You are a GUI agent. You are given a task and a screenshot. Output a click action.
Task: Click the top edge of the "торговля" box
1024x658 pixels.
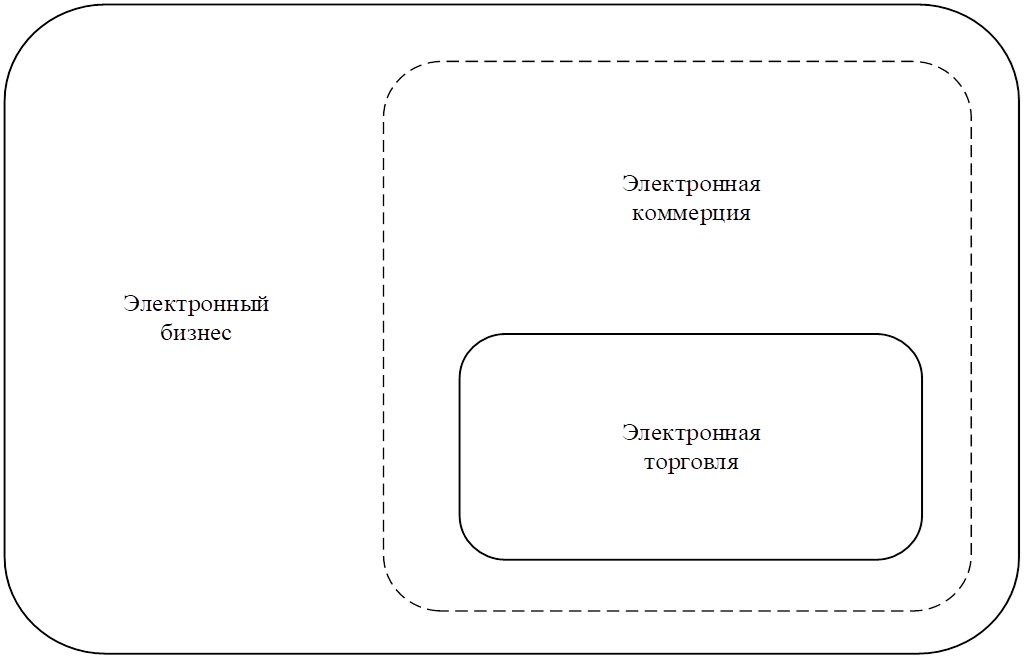pos(690,334)
